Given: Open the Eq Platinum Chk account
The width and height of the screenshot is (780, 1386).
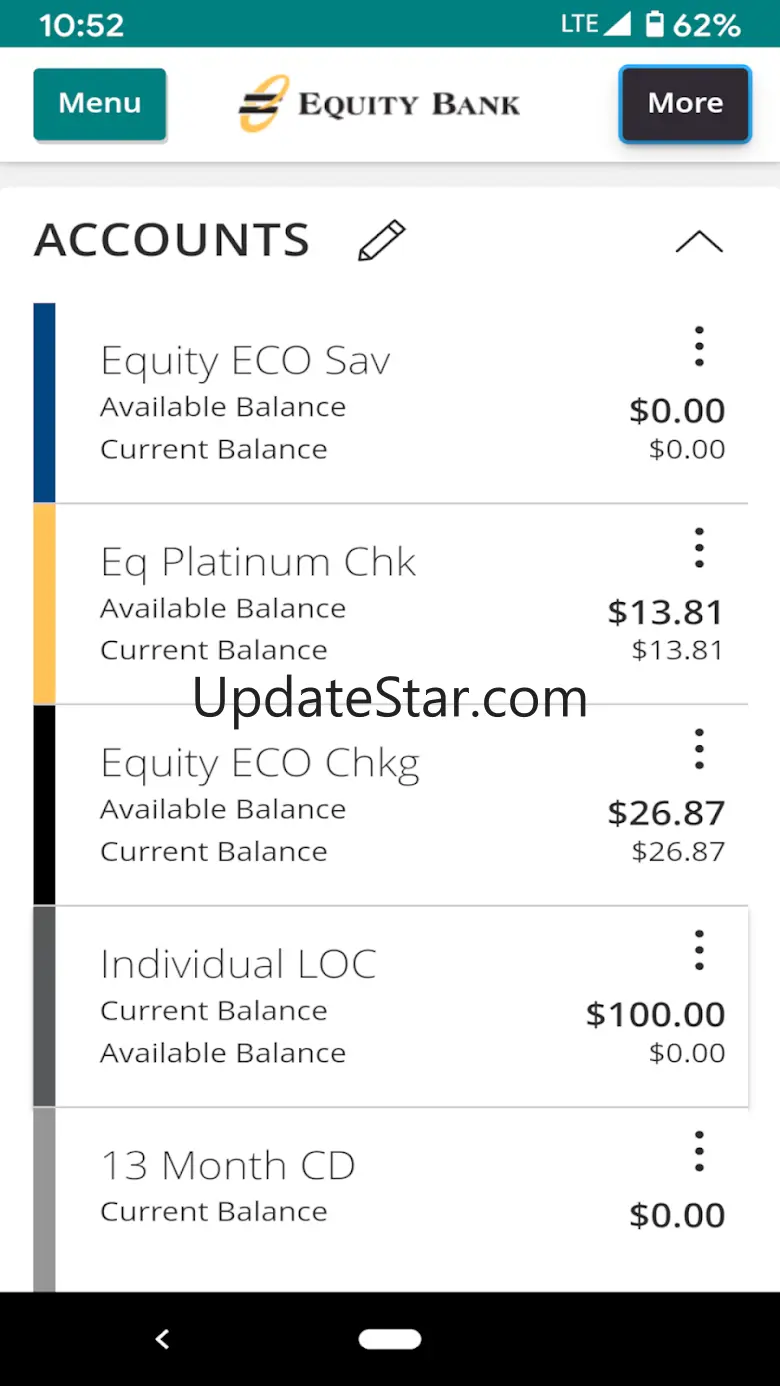Looking at the screenshot, I should pos(258,562).
